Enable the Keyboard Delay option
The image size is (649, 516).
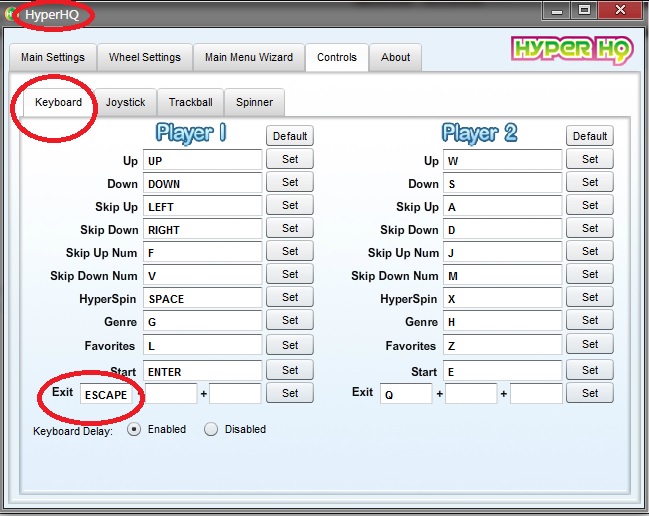click(x=134, y=430)
